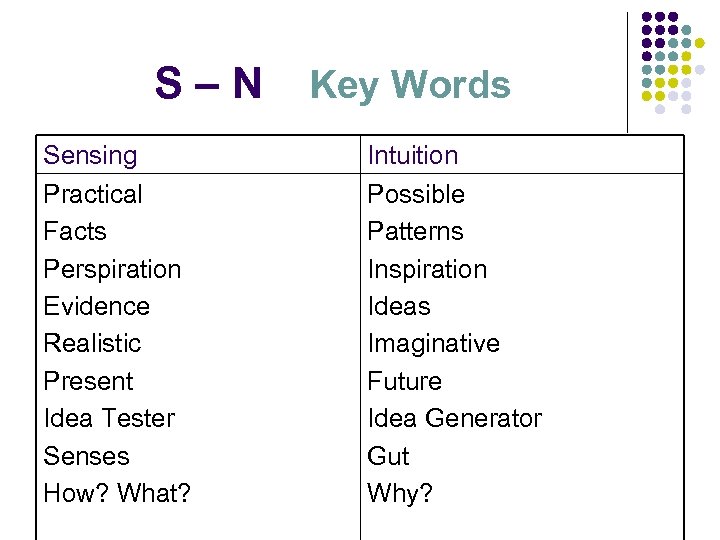Select the 'Intuition' column header

point(413,156)
